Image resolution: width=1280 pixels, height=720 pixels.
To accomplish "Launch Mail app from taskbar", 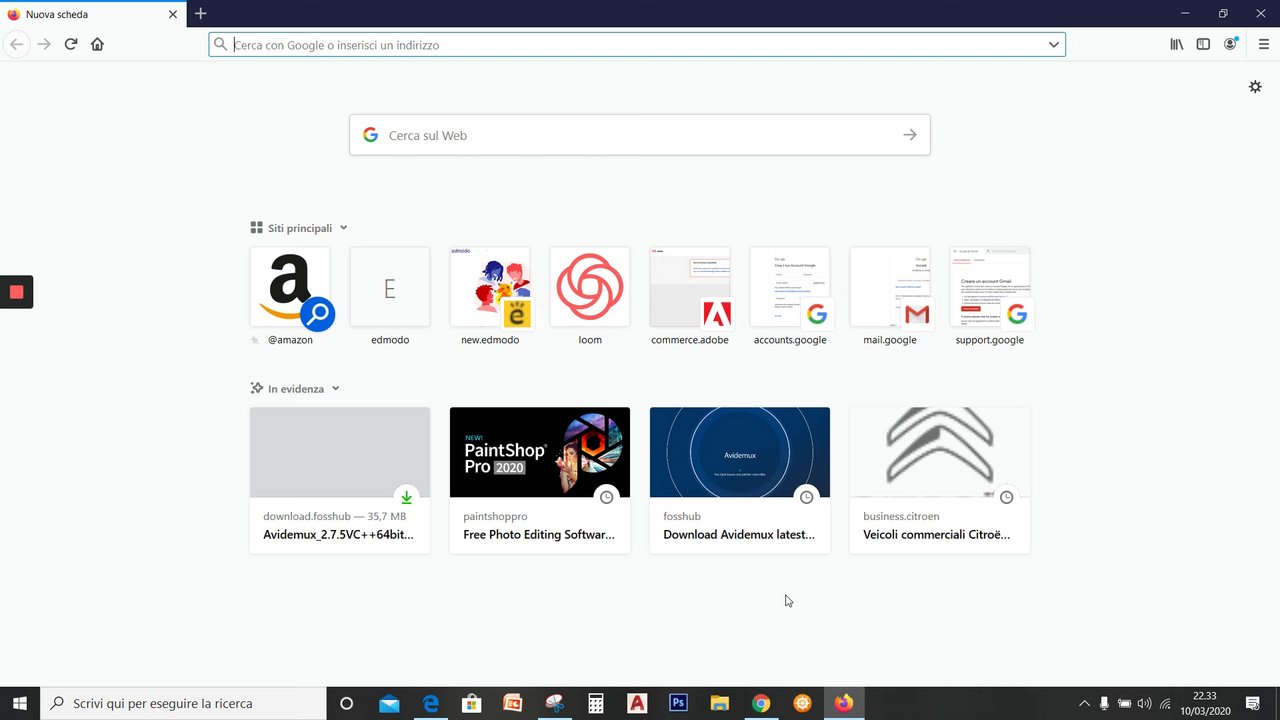I will (x=389, y=703).
